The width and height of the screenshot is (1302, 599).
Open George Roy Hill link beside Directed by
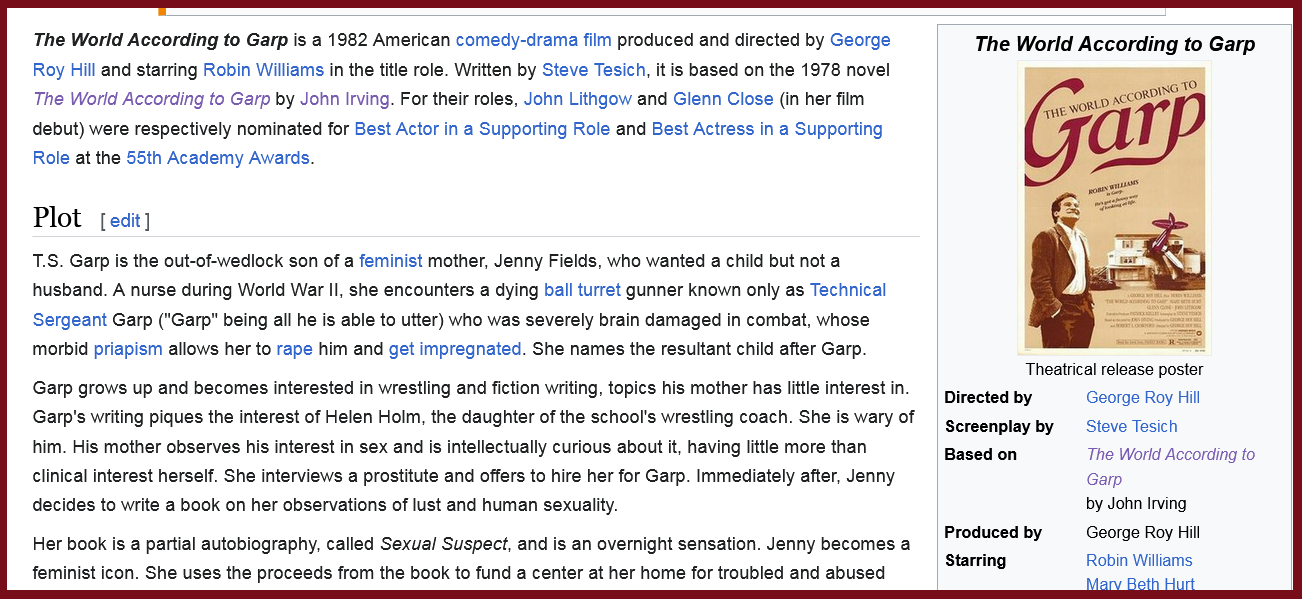pos(1143,398)
